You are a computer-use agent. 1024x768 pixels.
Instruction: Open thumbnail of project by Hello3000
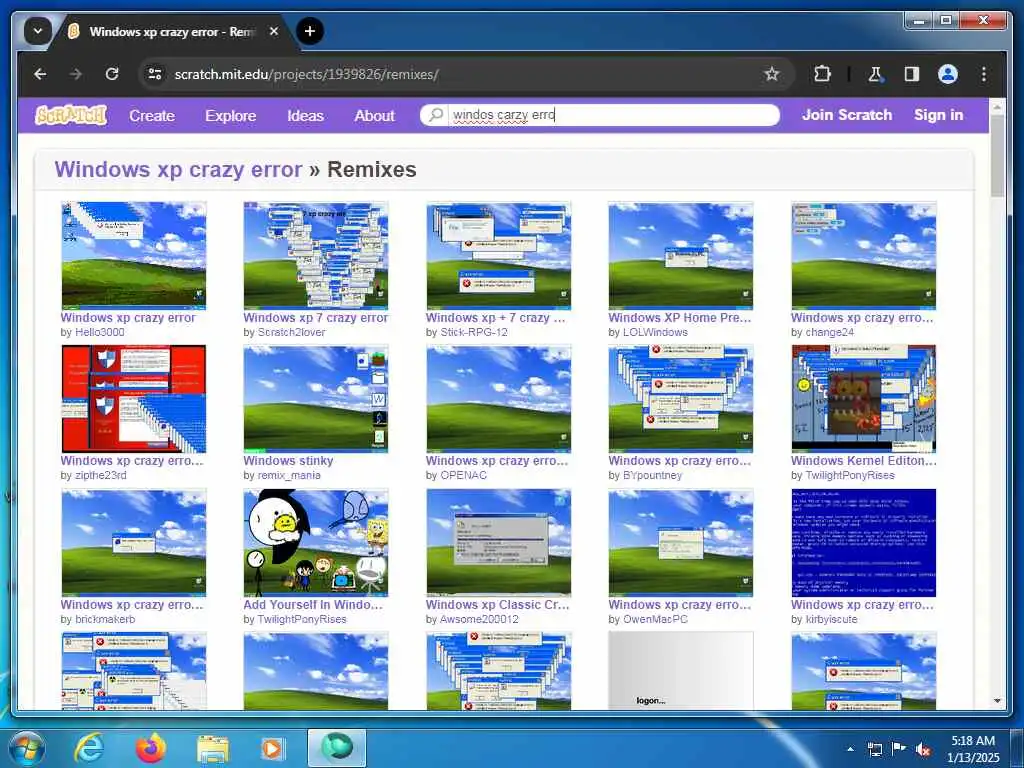133,255
